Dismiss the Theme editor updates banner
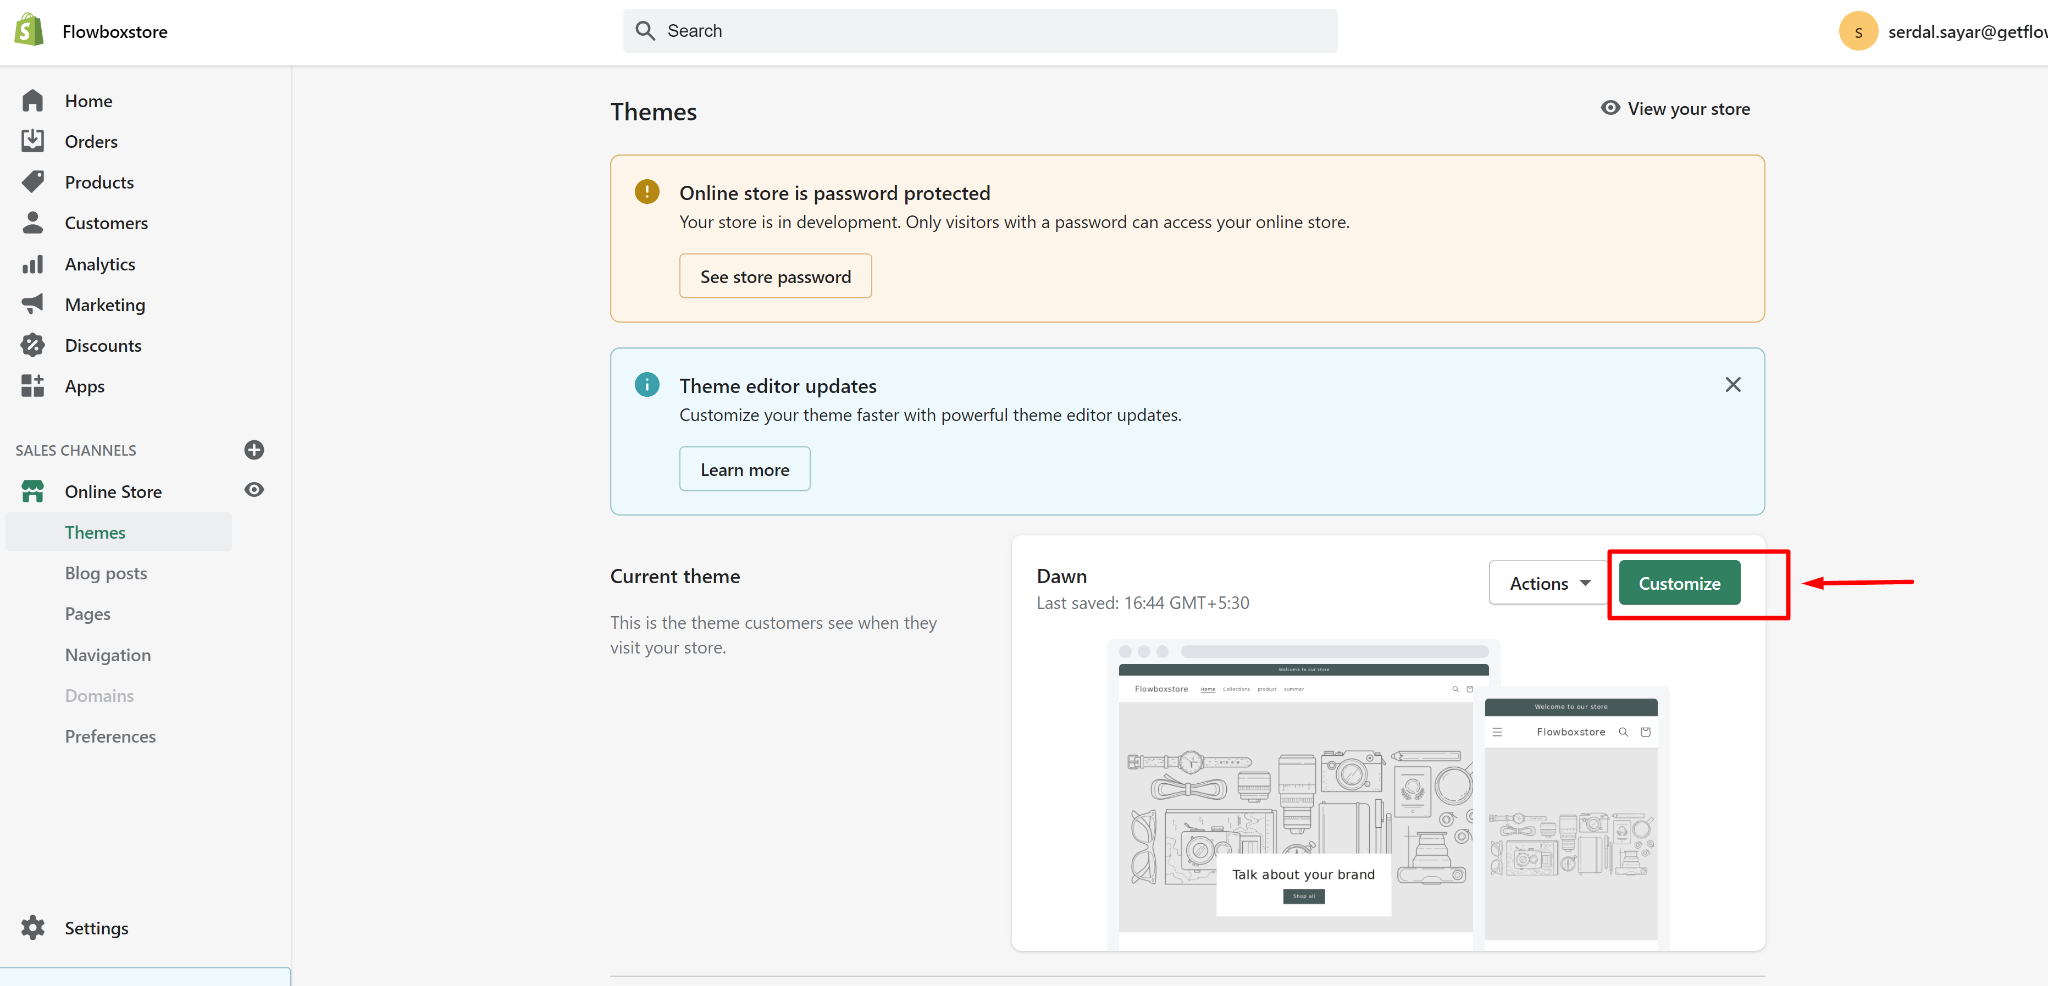This screenshot has height=986, width=2048. click(x=1733, y=385)
